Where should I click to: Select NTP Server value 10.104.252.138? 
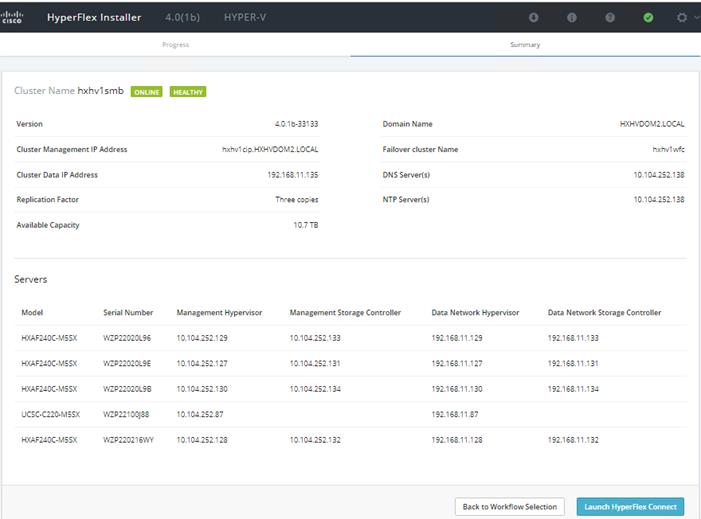tap(659, 199)
